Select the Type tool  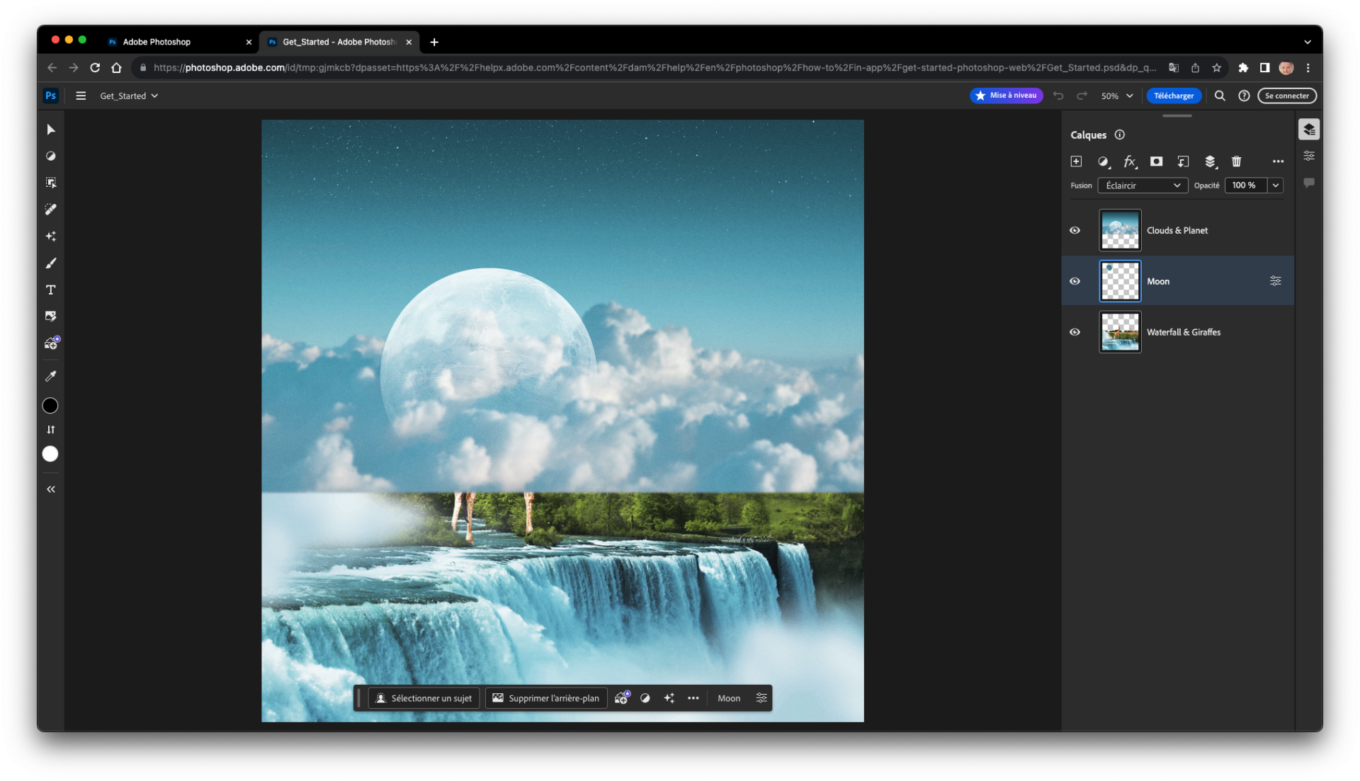point(51,290)
